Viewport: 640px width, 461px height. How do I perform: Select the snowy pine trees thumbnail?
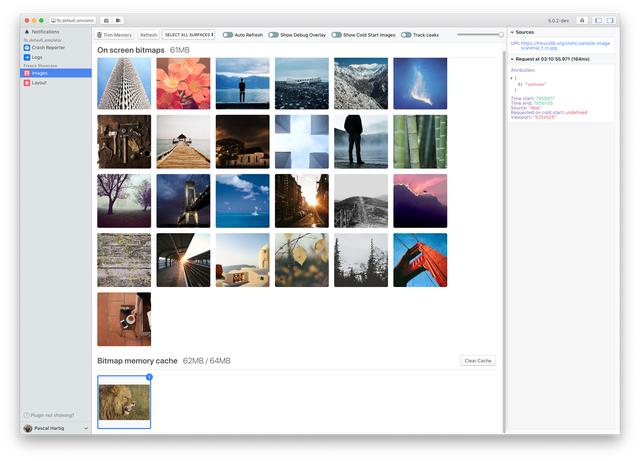pos(361,260)
